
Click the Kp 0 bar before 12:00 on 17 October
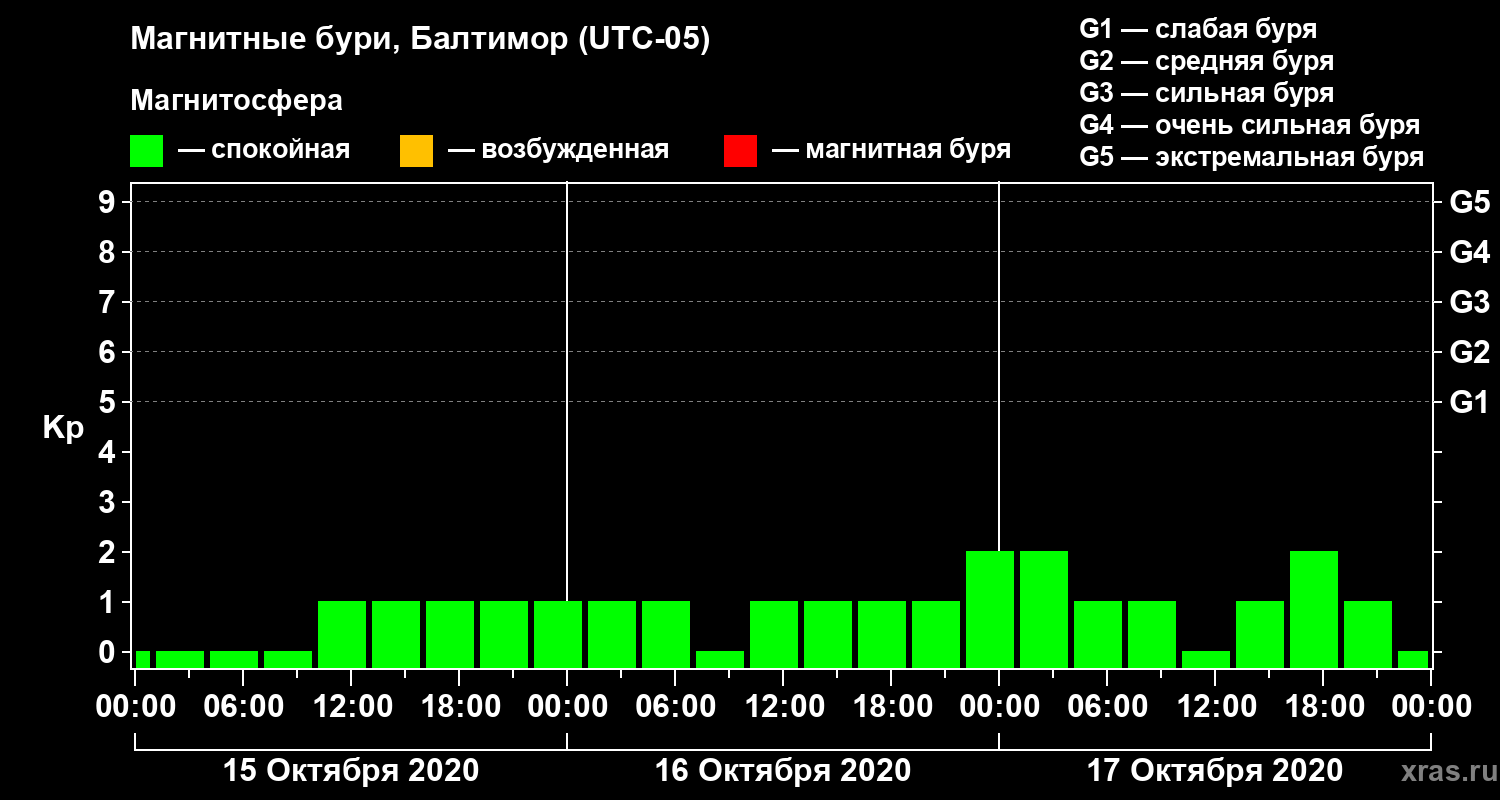[1206, 659]
